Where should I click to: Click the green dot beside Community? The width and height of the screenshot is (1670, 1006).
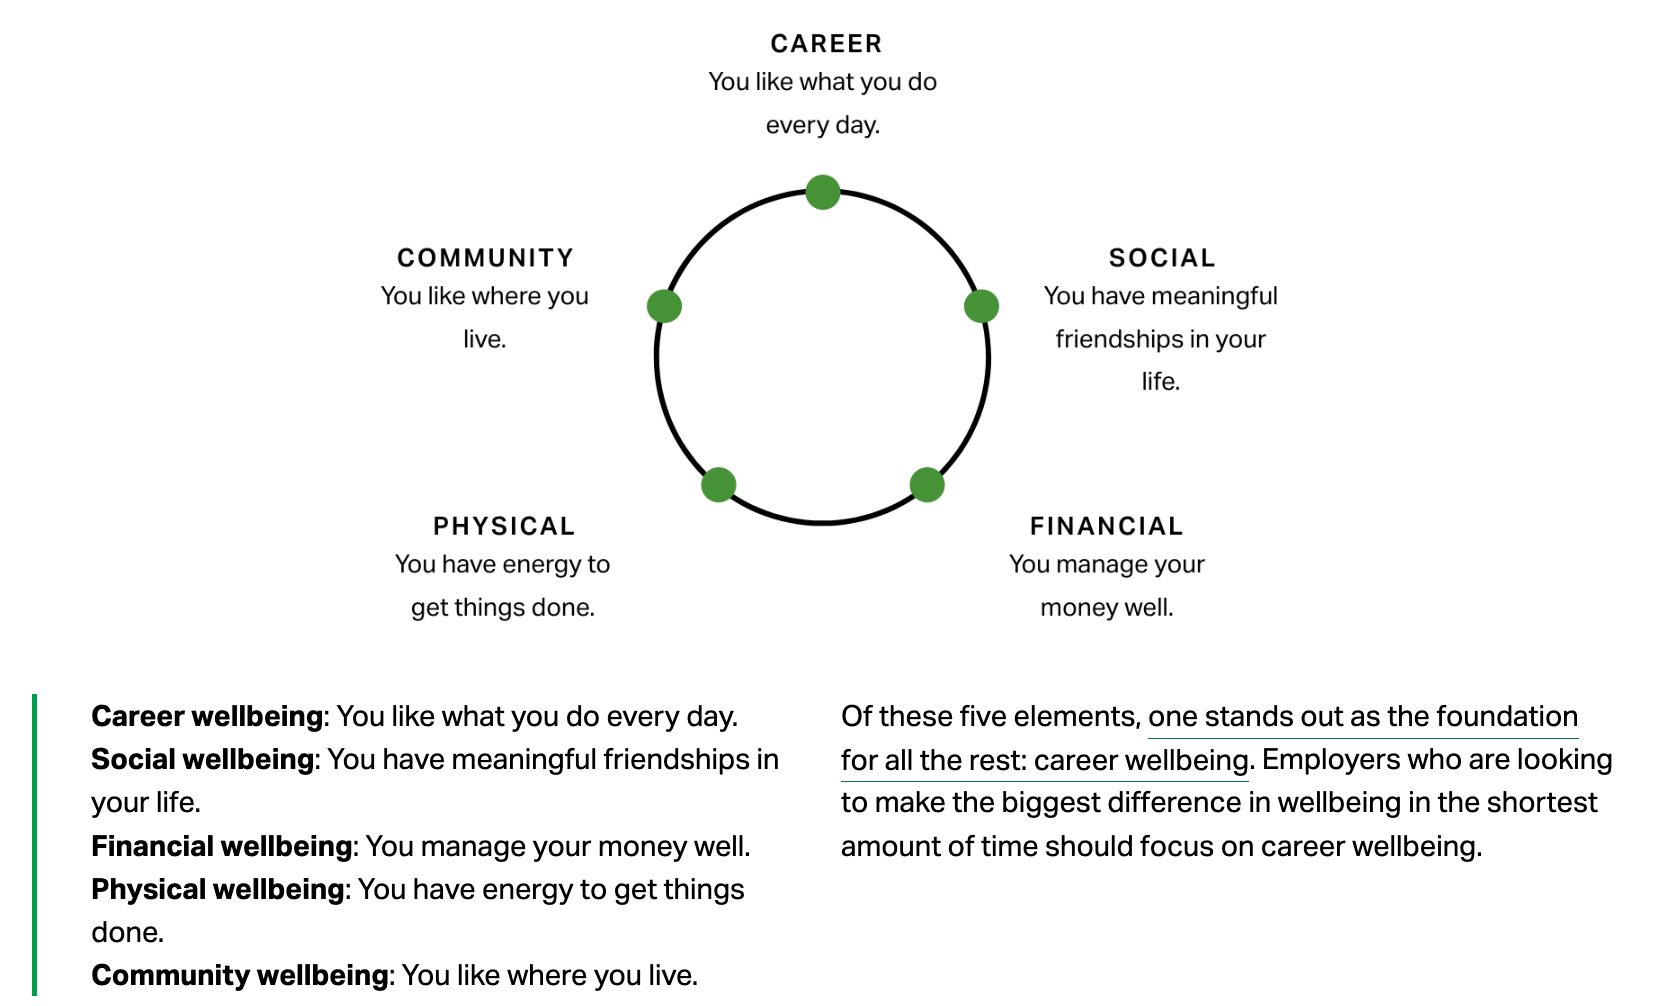664,306
